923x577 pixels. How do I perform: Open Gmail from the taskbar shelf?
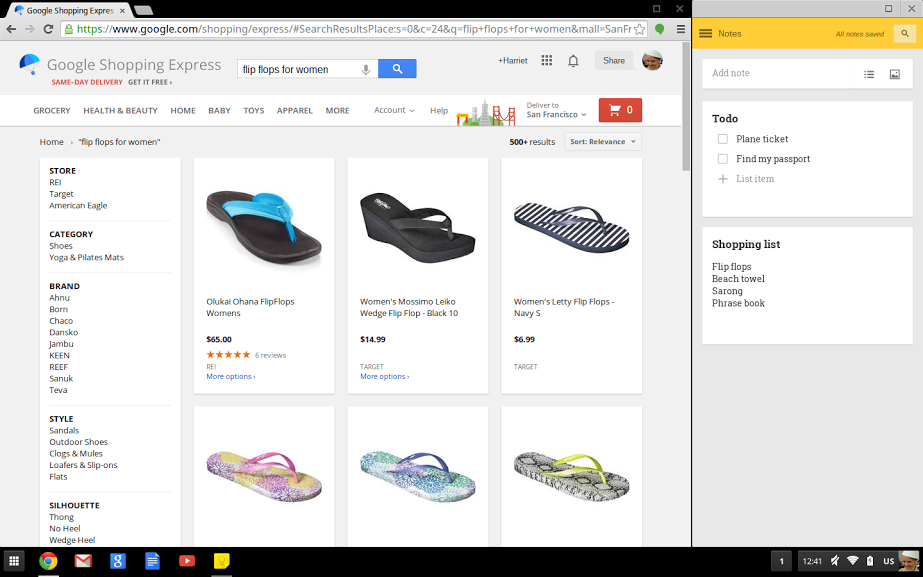(83, 561)
